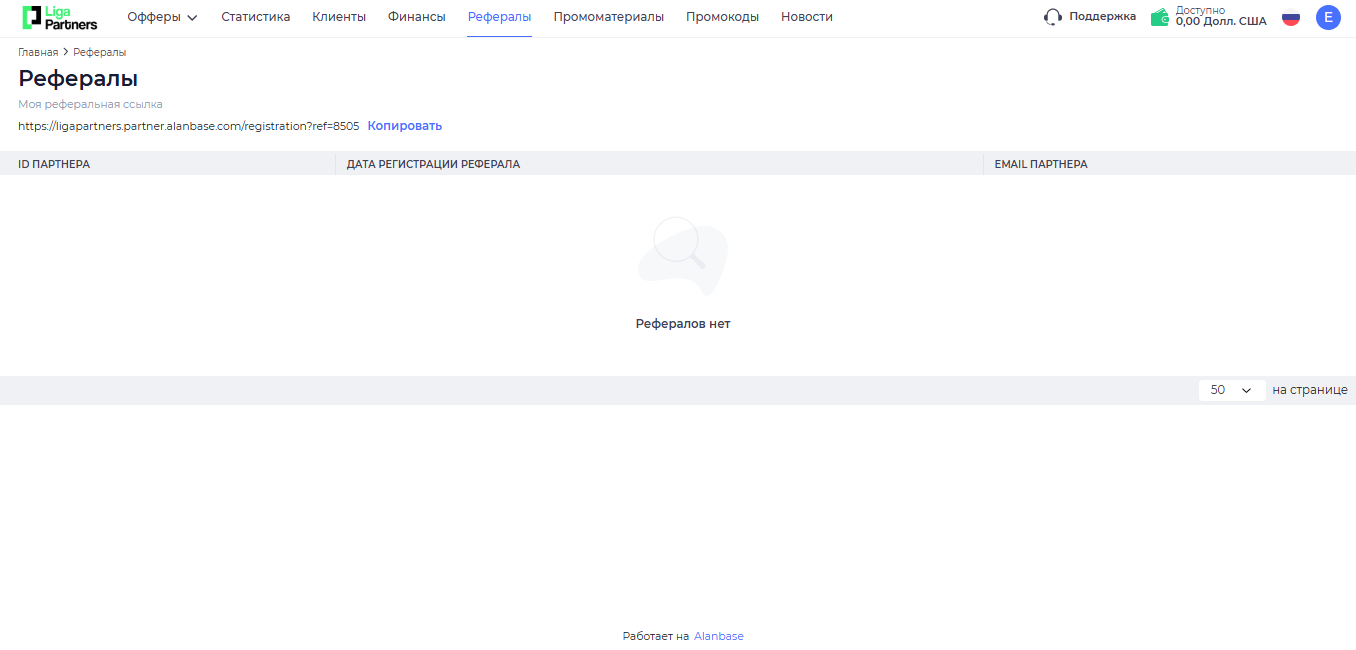Open the Промокоды section
The height and width of the screenshot is (650, 1356).
click(723, 17)
